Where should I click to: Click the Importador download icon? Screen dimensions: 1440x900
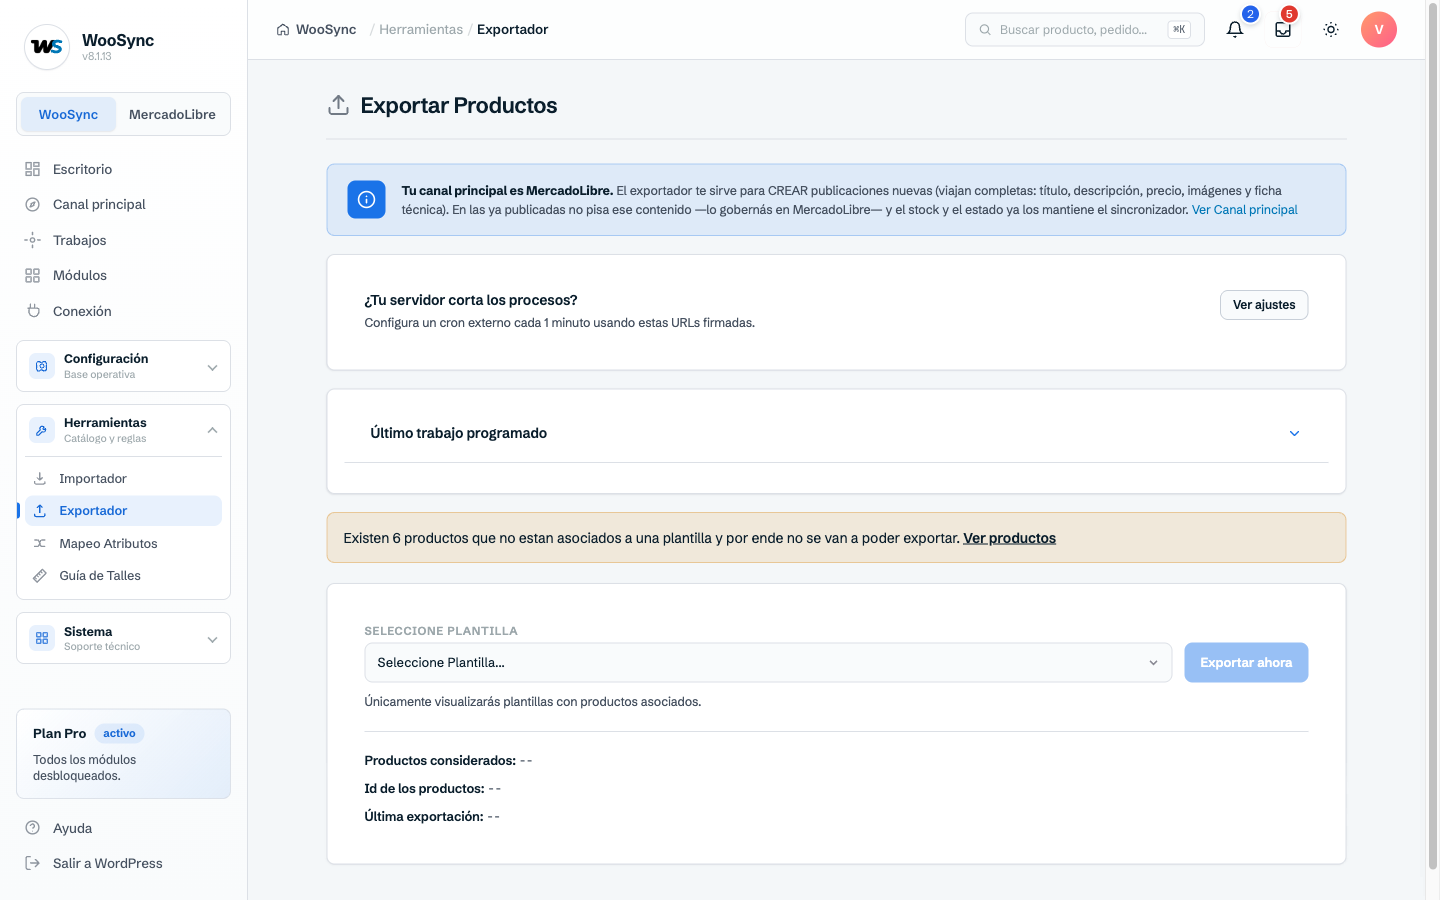point(40,479)
